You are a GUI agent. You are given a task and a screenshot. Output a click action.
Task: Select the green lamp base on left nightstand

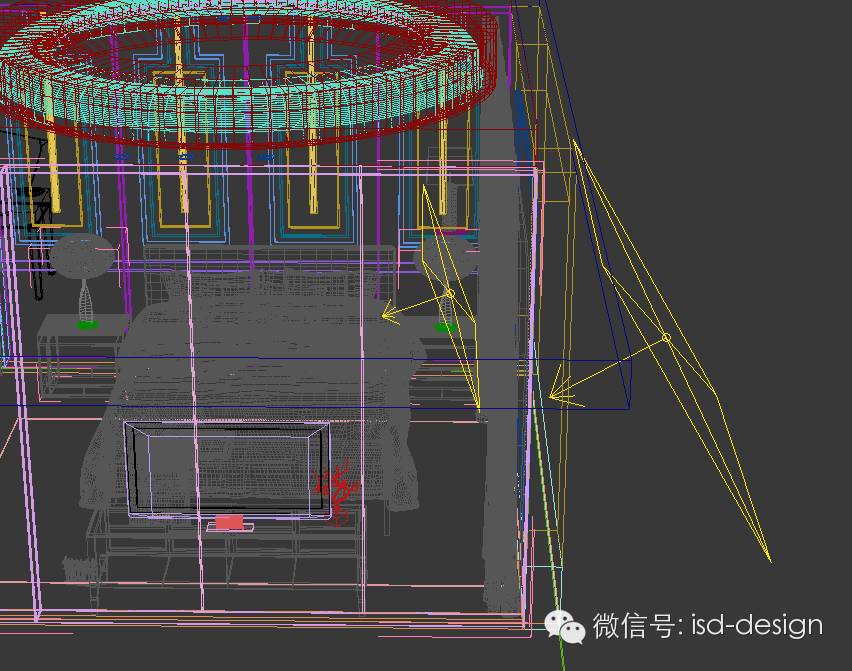(87, 325)
